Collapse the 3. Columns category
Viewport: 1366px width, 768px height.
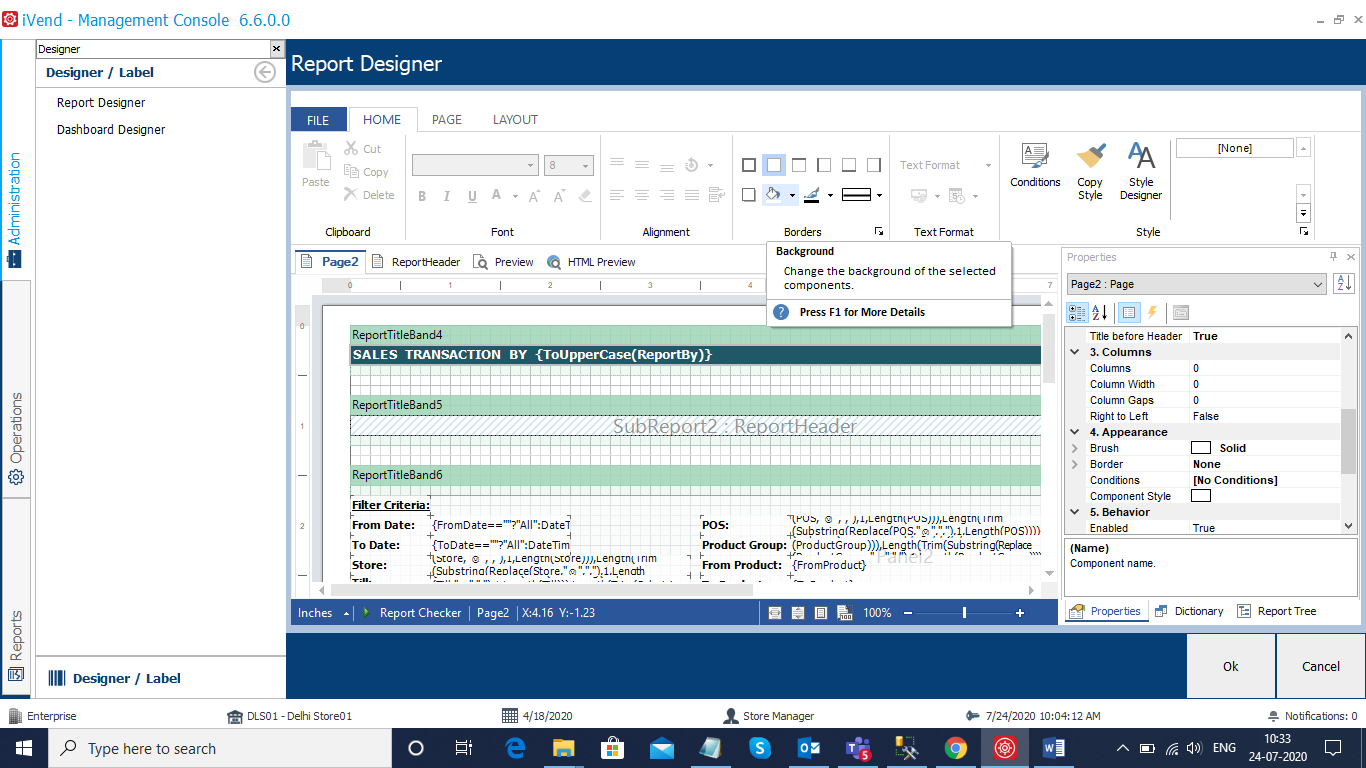tap(1075, 352)
